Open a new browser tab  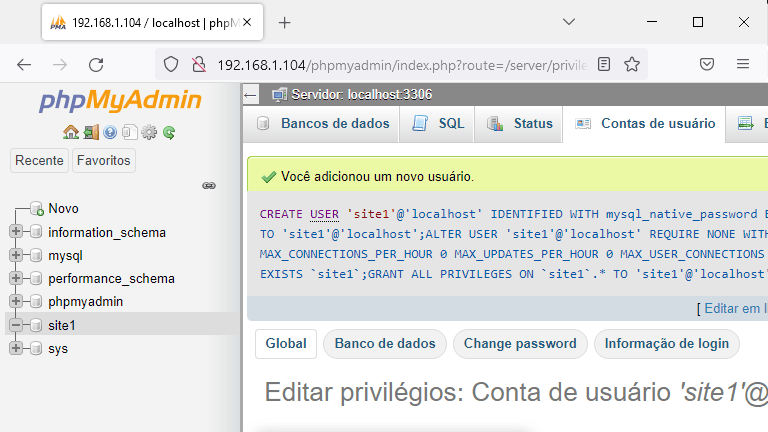(285, 23)
